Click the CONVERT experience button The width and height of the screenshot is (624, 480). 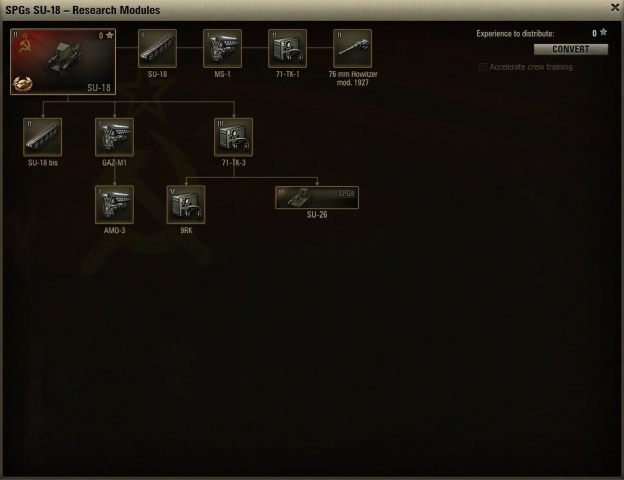(x=571, y=49)
